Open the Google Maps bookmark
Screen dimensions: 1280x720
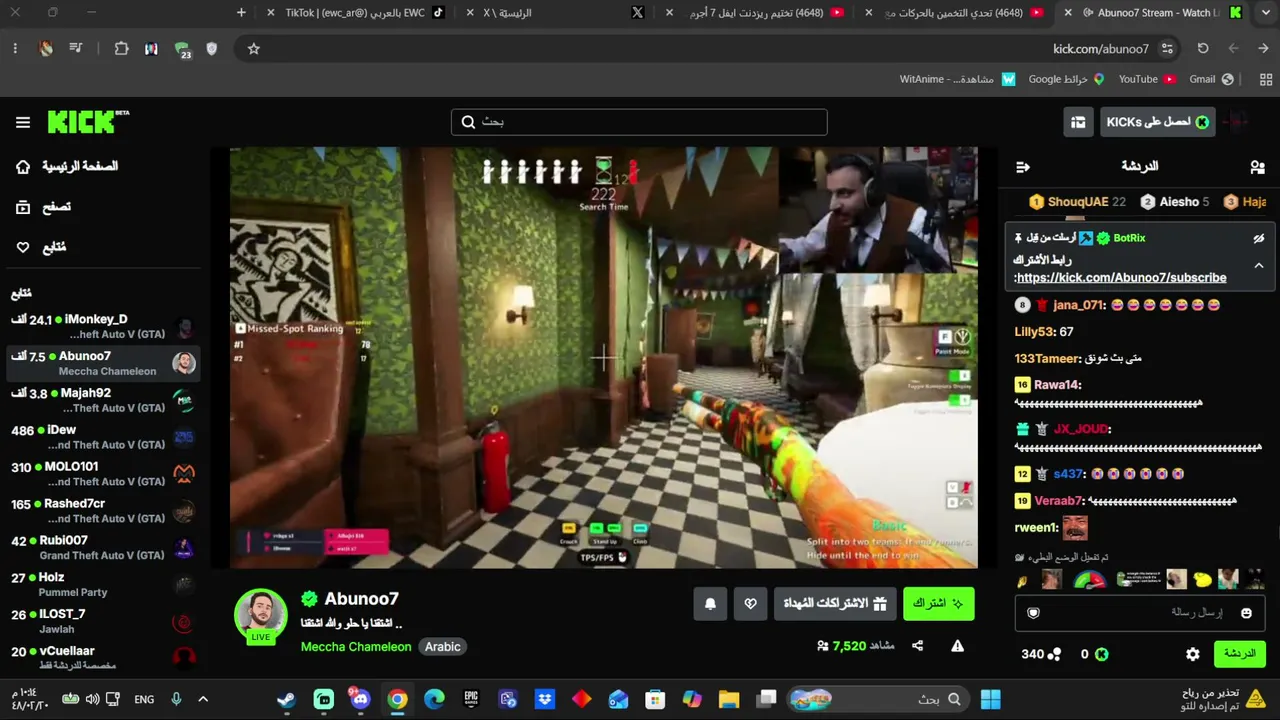coord(1066,79)
